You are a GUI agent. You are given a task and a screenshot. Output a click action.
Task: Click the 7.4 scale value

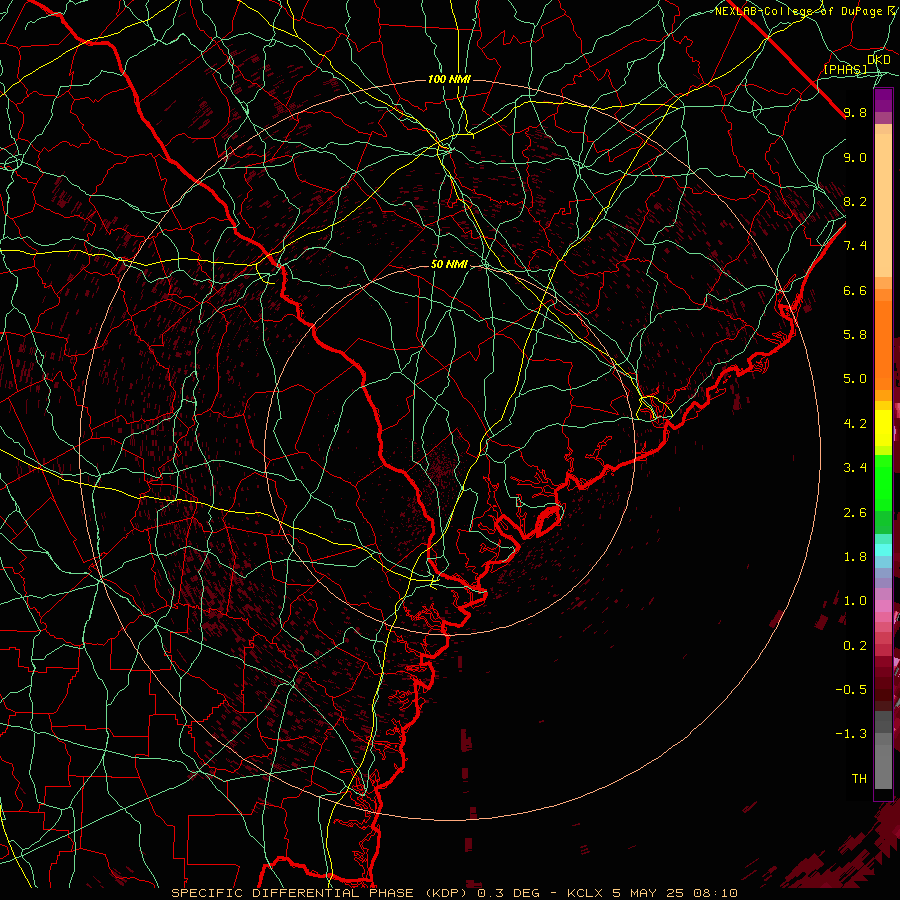[855, 246]
